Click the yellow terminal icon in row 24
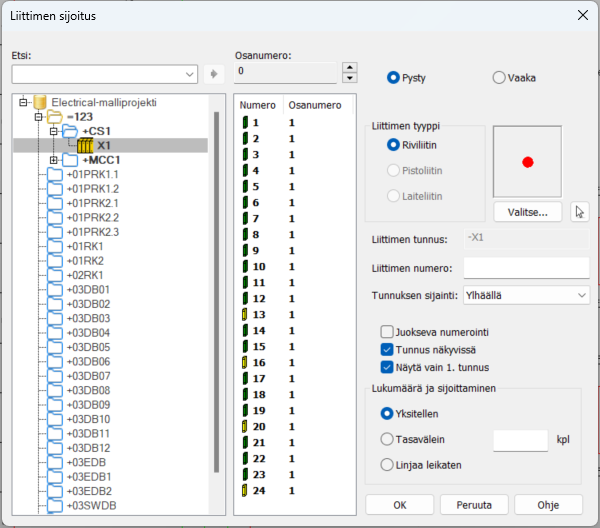 pyautogui.click(x=244, y=491)
